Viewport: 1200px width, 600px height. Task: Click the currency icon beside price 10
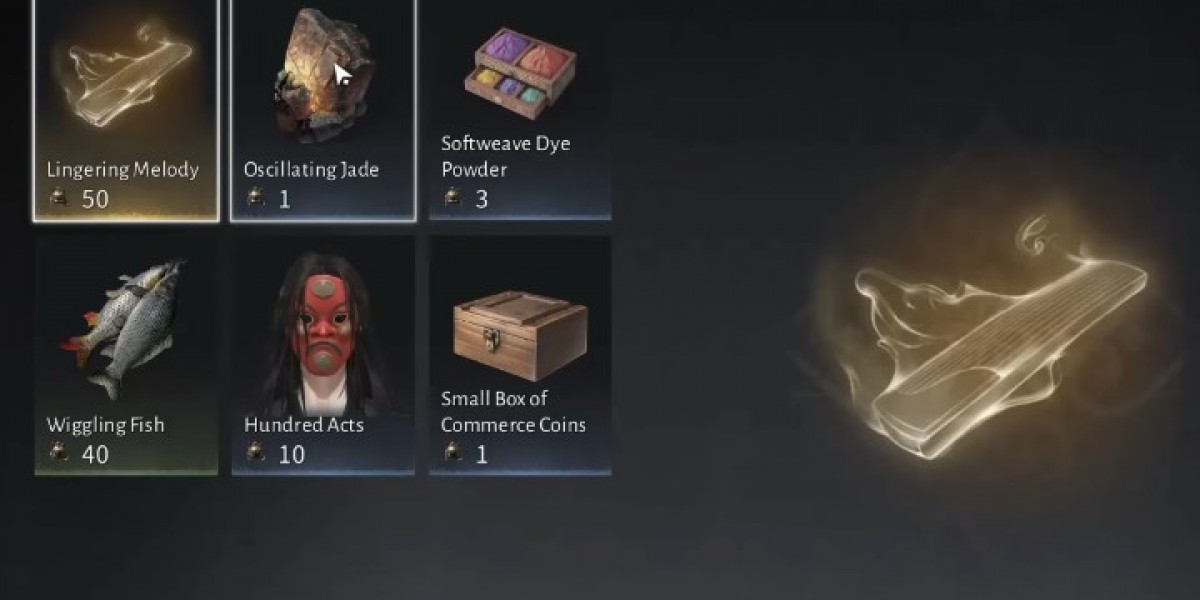(256, 453)
